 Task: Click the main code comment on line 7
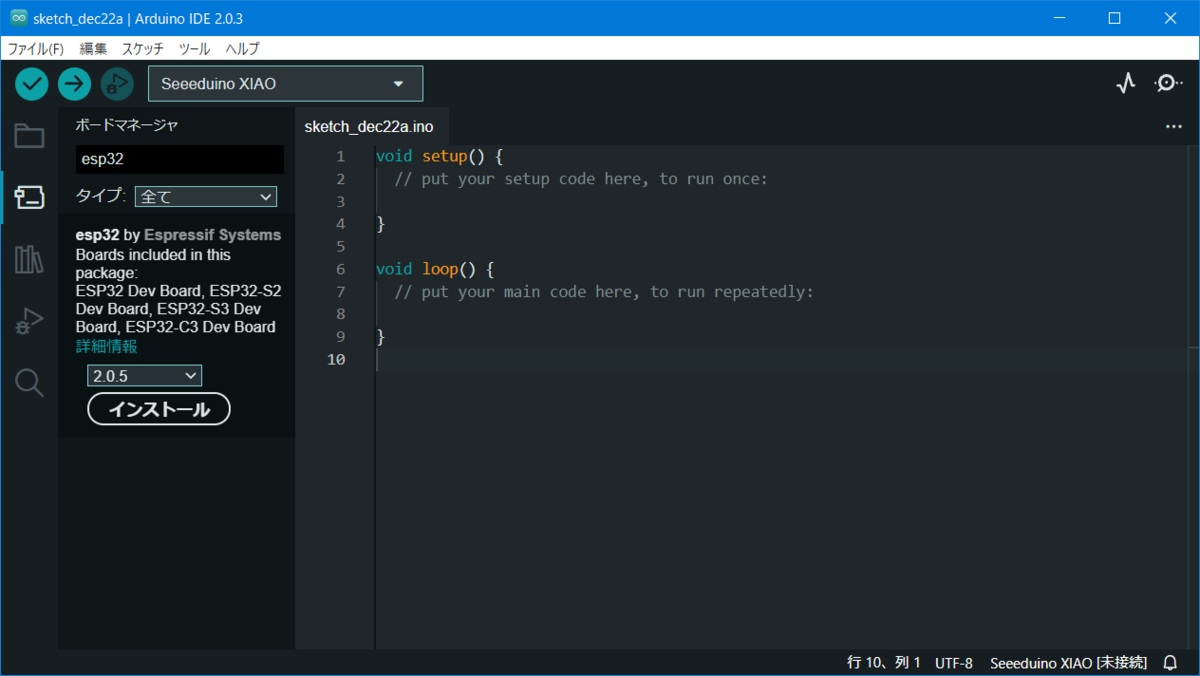(604, 292)
